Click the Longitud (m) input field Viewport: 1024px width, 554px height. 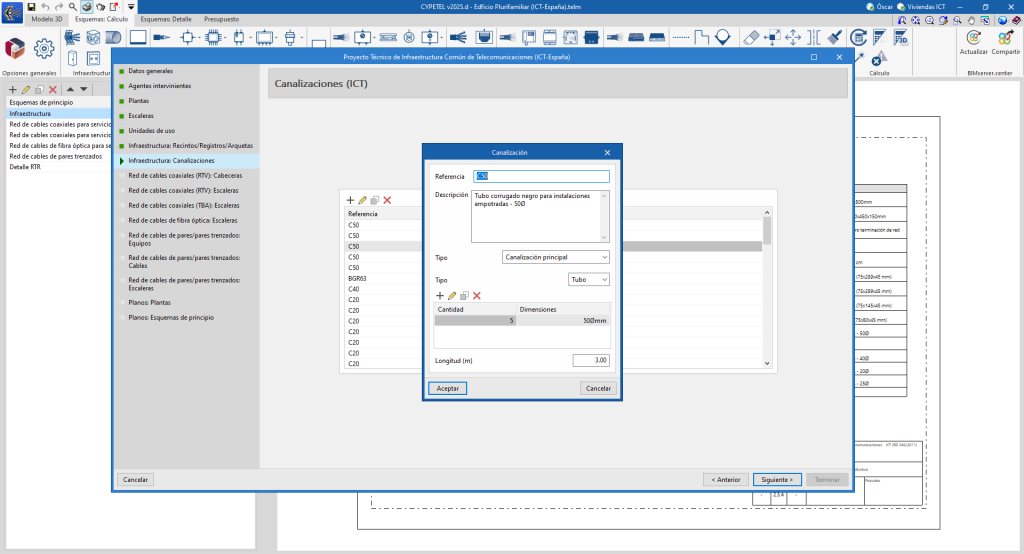[x=590, y=361]
